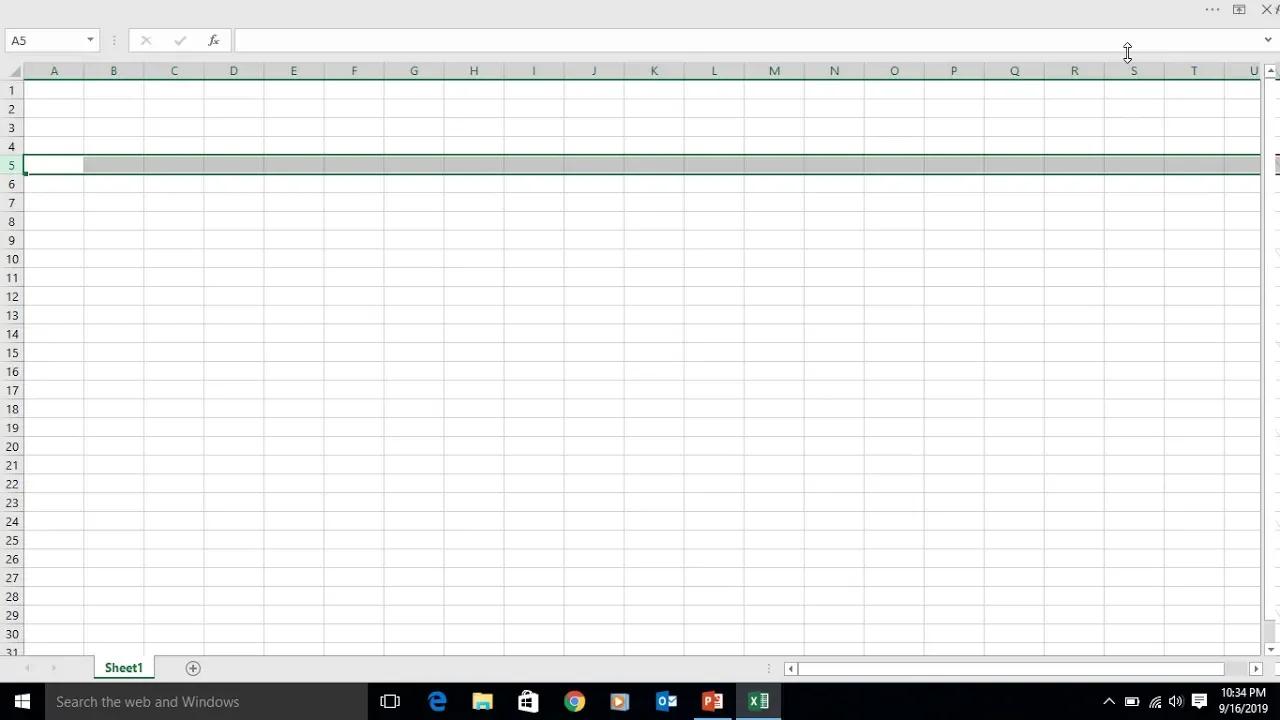1280x720 pixels.
Task: Launch Microsoft Edge from the taskbar
Action: point(437,701)
